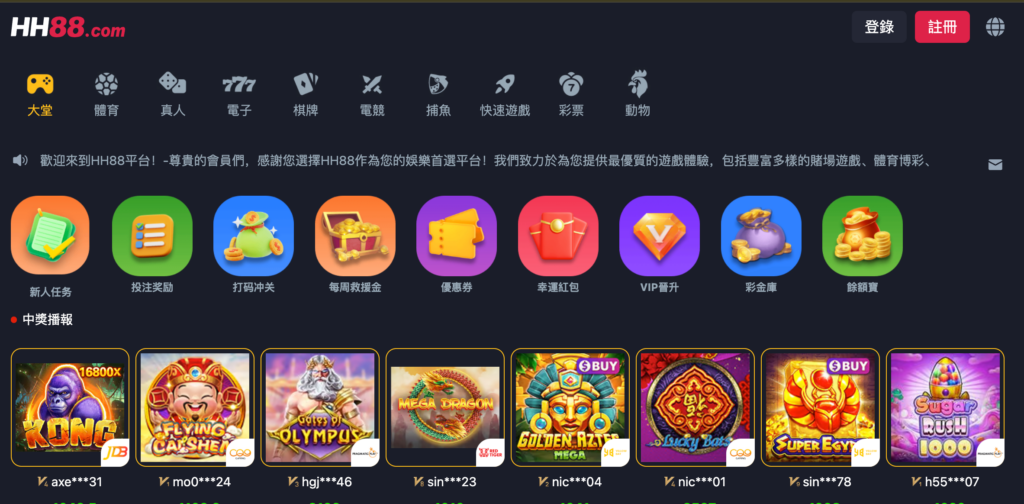Select the 彩票 lottery tab
The width and height of the screenshot is (1024, 504).
point(571,95)
